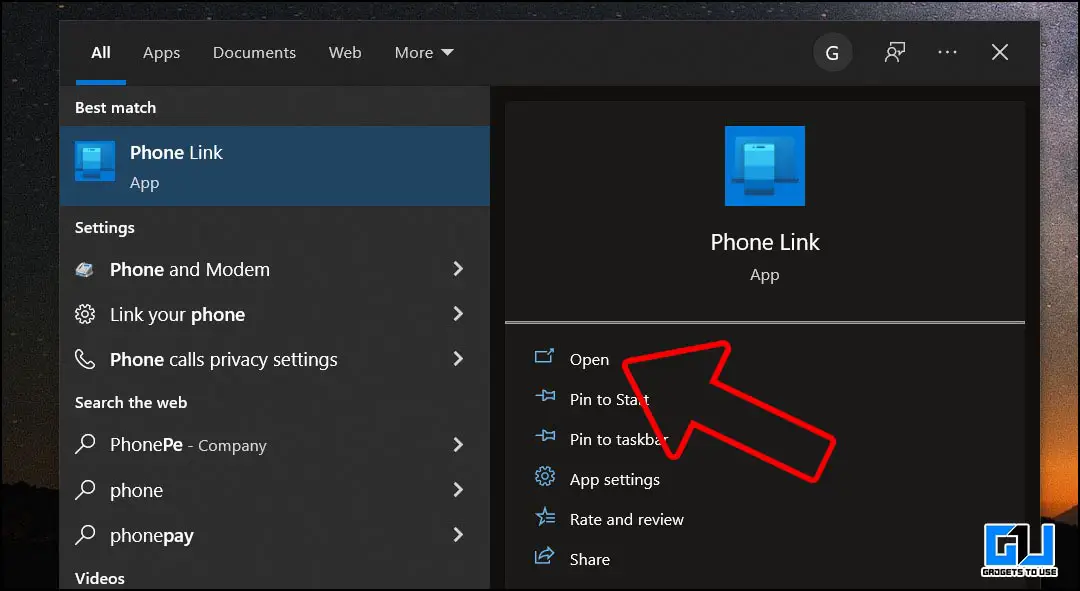The height and width of the screenshot is (591, 1080).
Task: Click the search icon beside PhonePe
Action: (x=85, y=444)
